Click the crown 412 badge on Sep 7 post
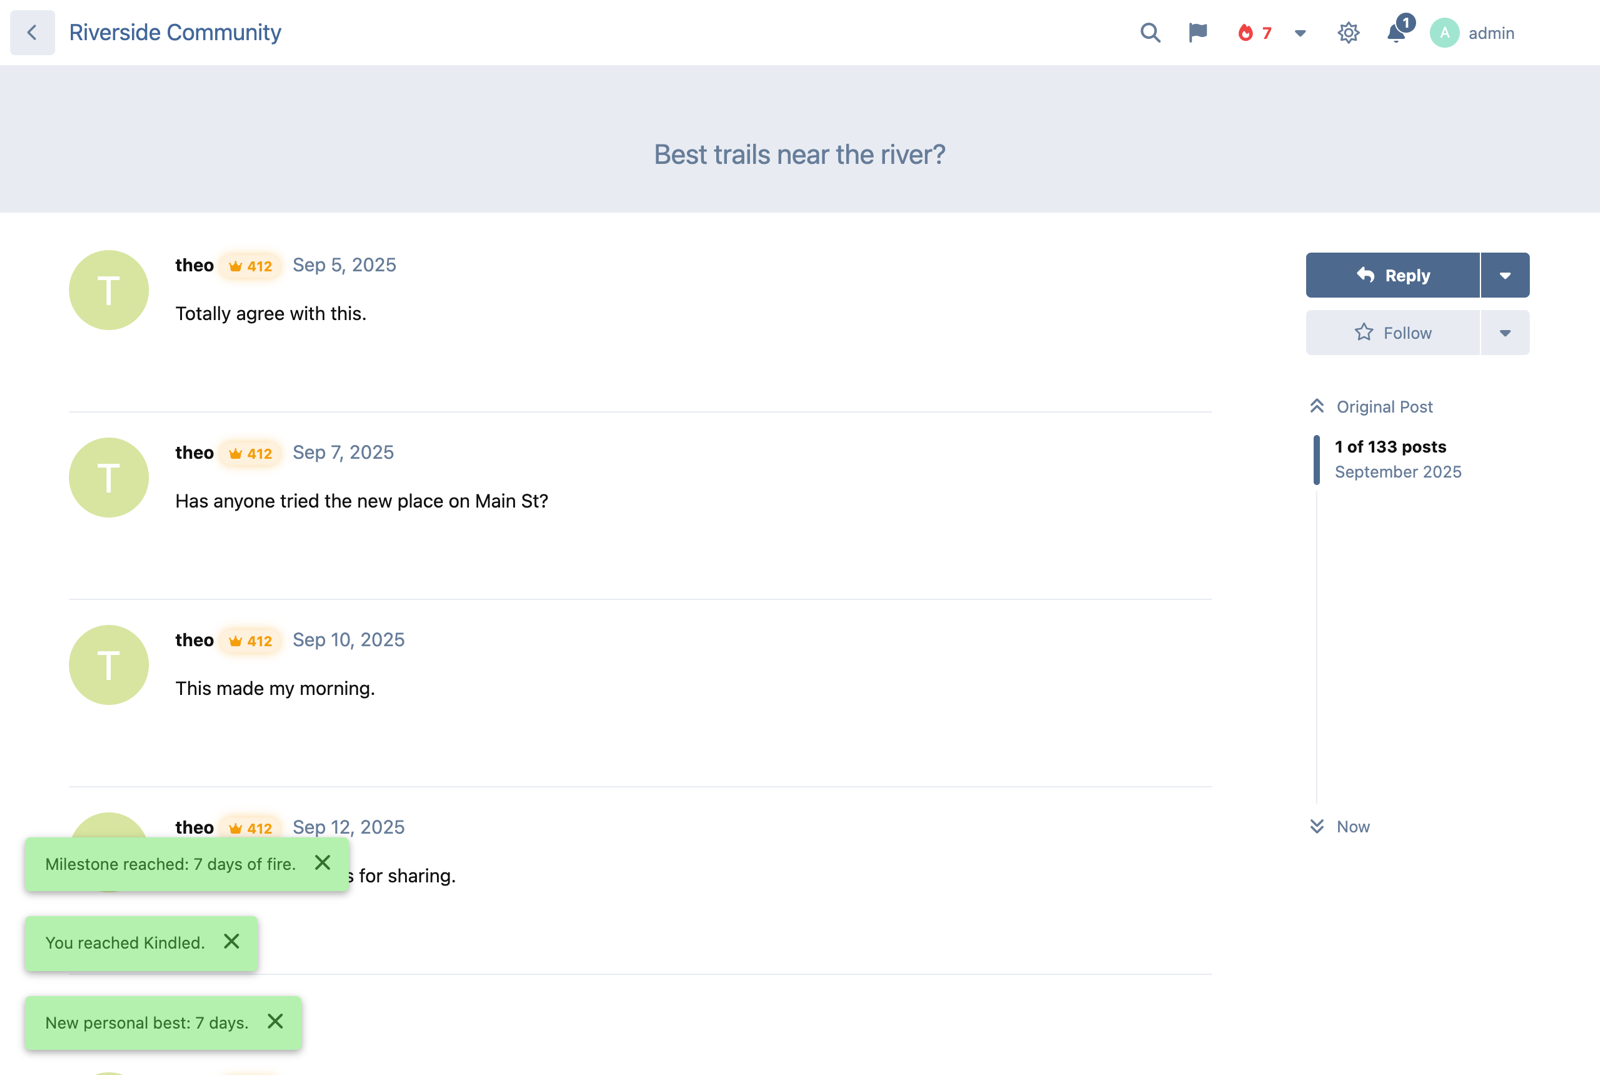Image resolution: width=1600 pixels, height=1075 pixels. pyautogui.click(x=250, y=453)
